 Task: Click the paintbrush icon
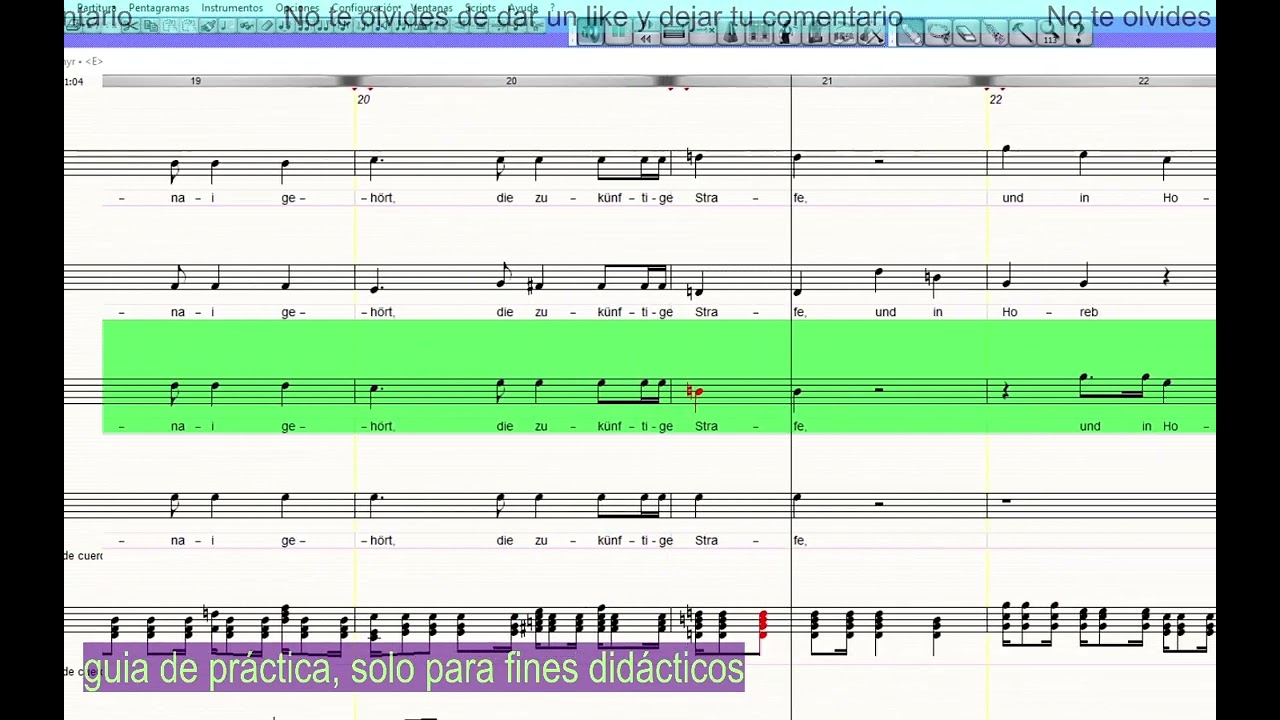pos(207,25)
